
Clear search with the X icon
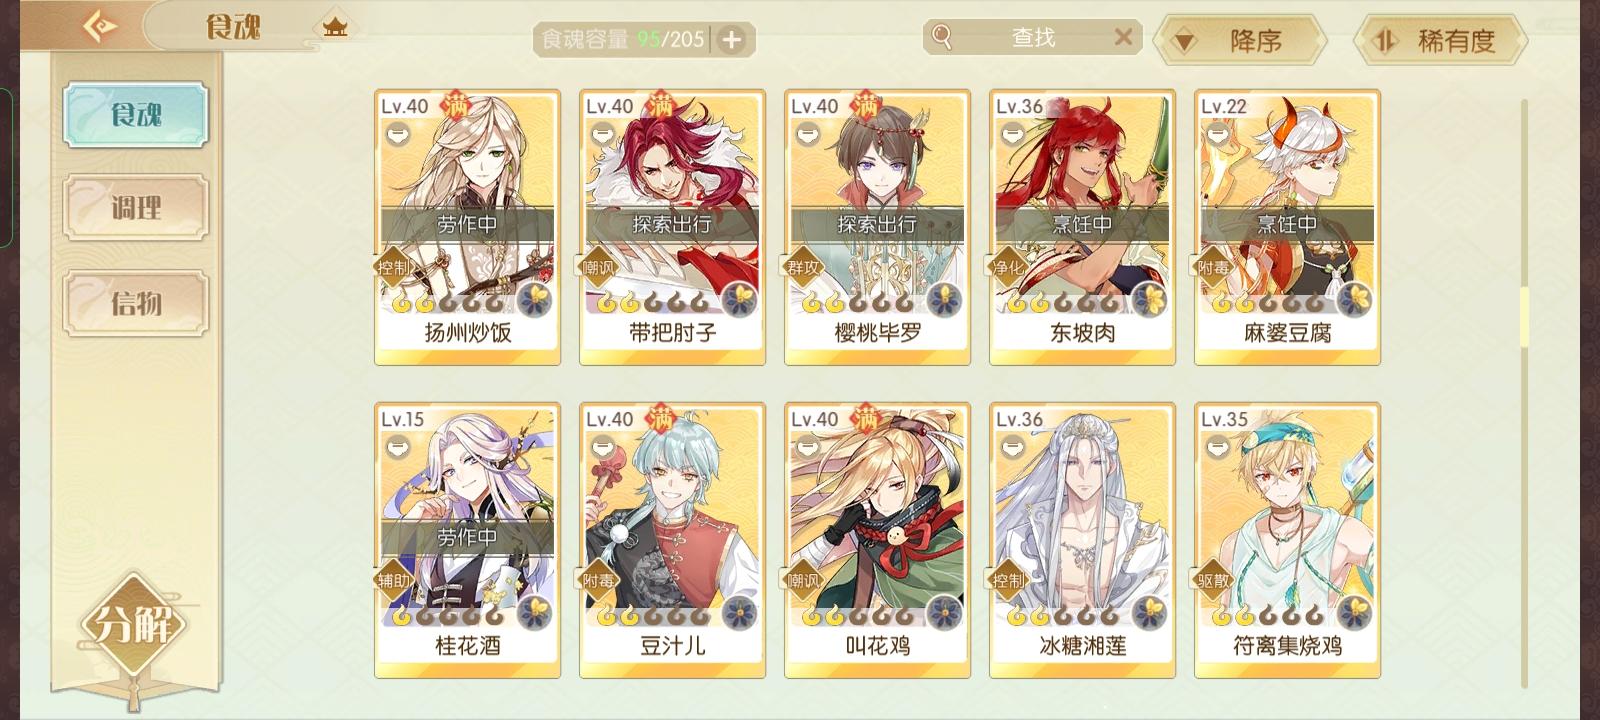click(1123, 37)
